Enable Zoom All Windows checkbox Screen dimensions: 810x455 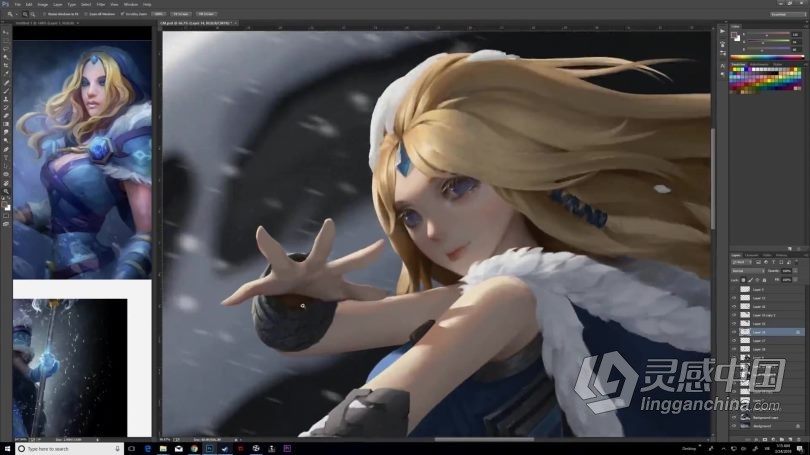[86, 14]
